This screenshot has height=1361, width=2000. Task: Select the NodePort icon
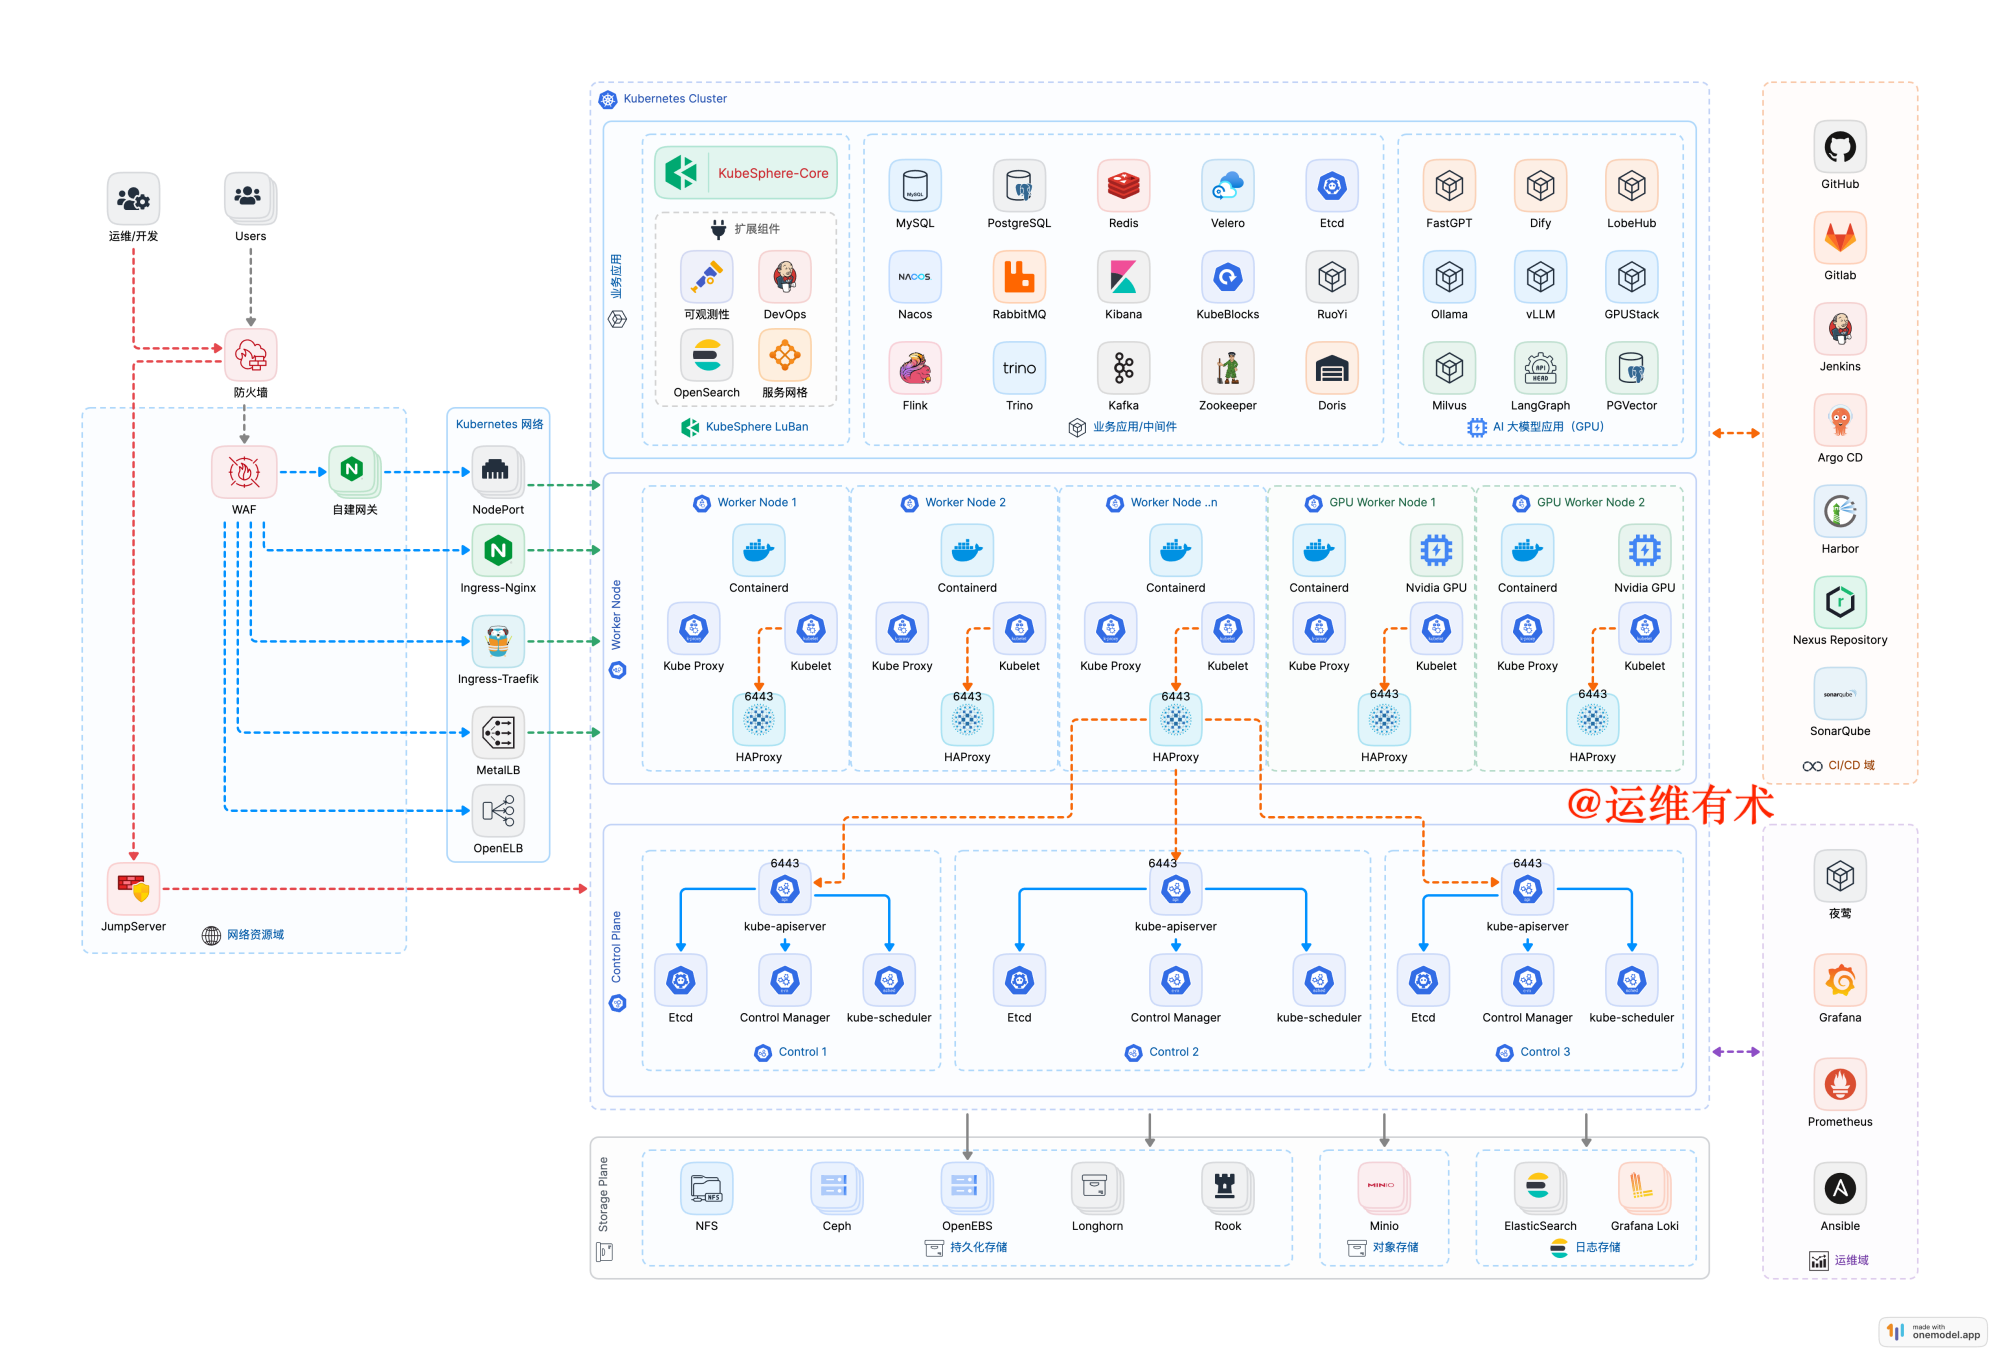coord(498,472)
